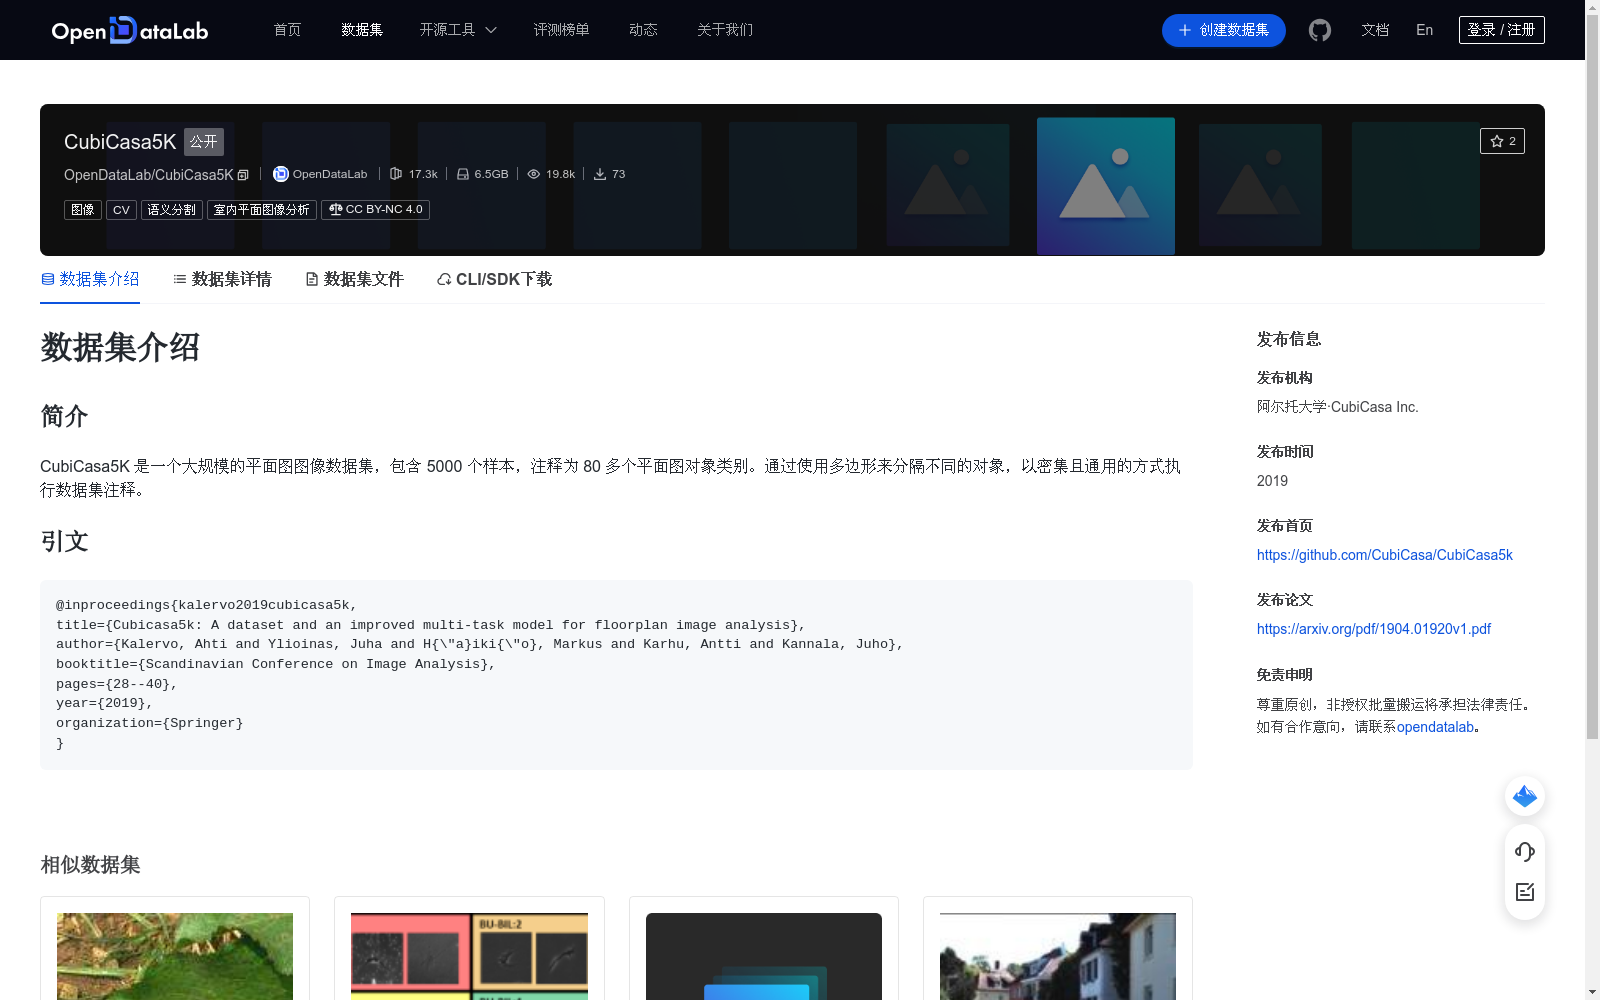
Task: Click the OpenDataLab logo
Action: point(130,30)
